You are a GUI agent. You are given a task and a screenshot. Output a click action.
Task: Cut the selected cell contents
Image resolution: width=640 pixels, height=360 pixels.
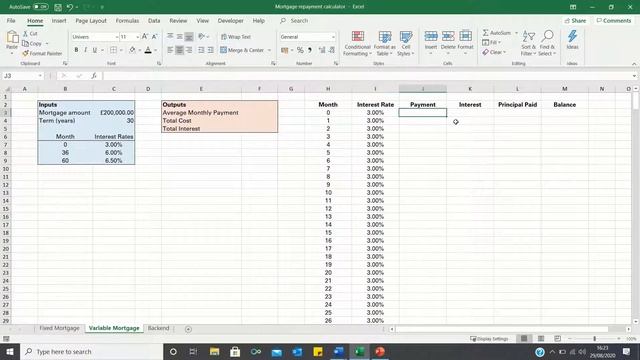30,34
